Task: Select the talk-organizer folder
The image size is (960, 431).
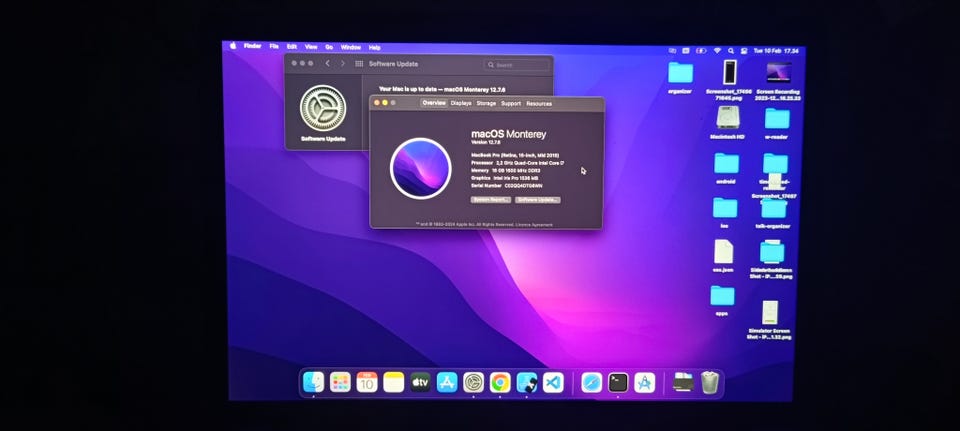Action: 773,208
